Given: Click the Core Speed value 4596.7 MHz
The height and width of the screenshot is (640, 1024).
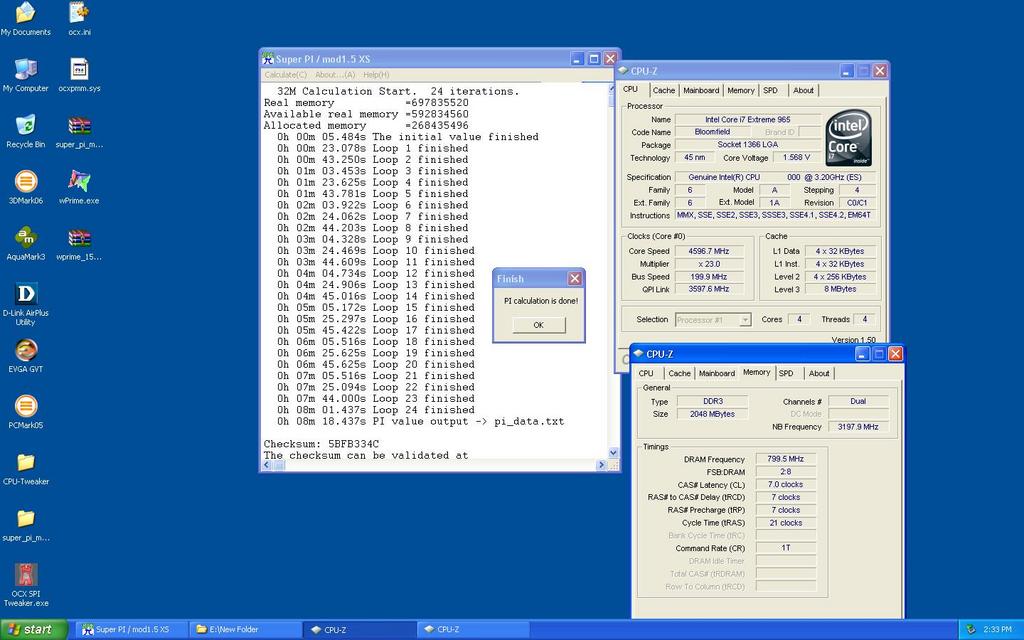Looking at the screenshot, I should pyautogui.click(x=709, y=251).
